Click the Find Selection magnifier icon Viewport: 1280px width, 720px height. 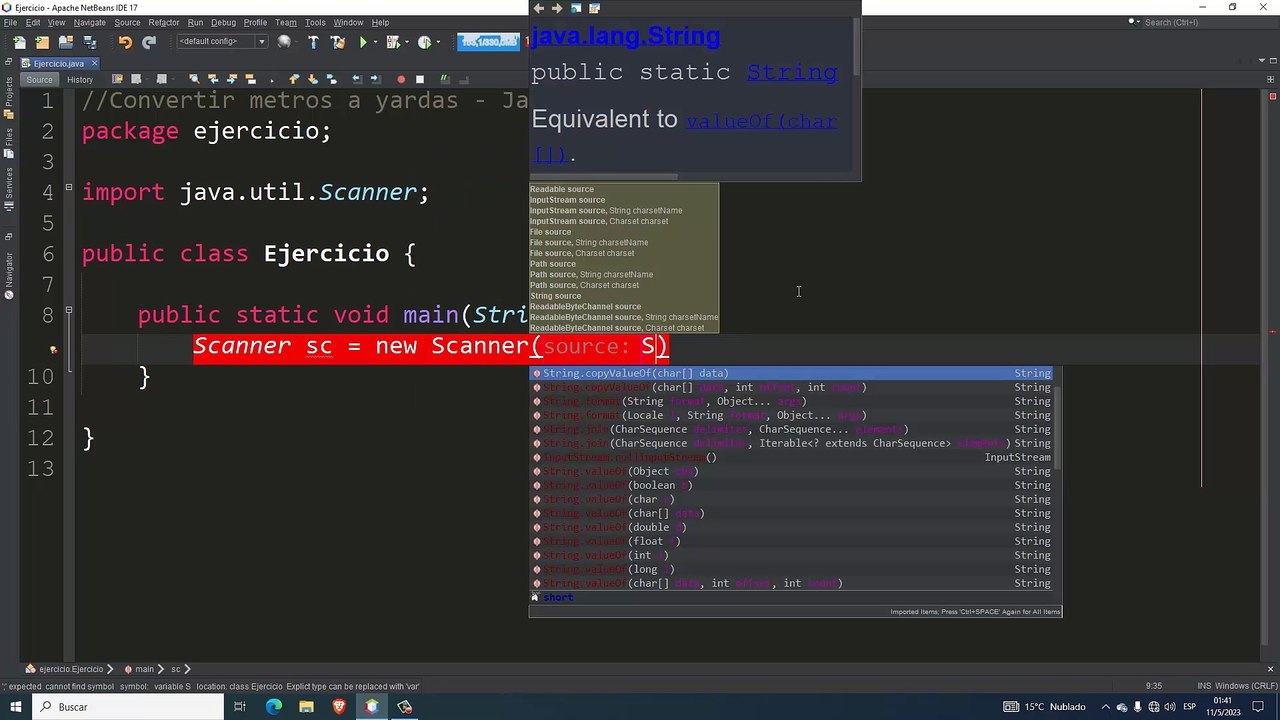[x=194, y=79]
